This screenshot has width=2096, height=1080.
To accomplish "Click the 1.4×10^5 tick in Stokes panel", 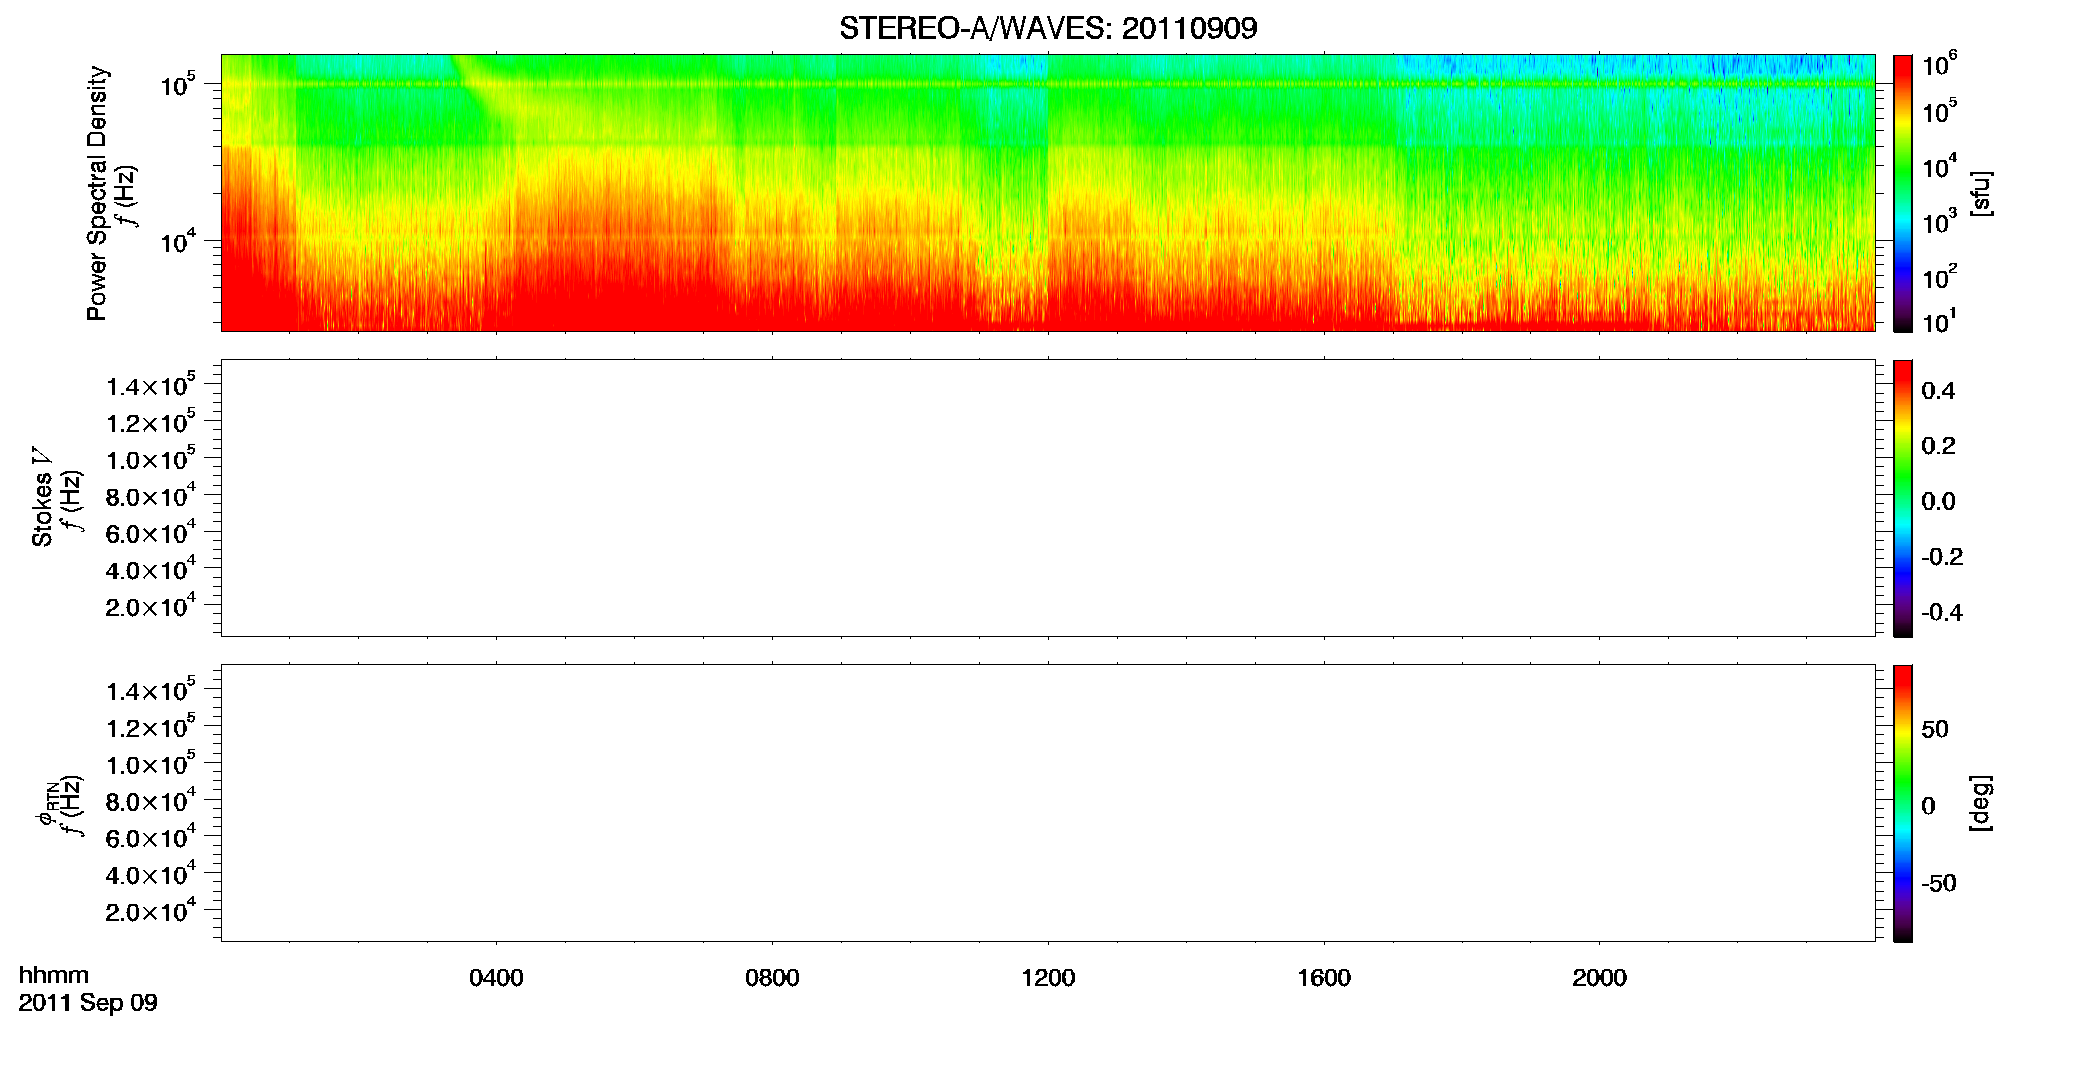I will click(x=150, y=386).
